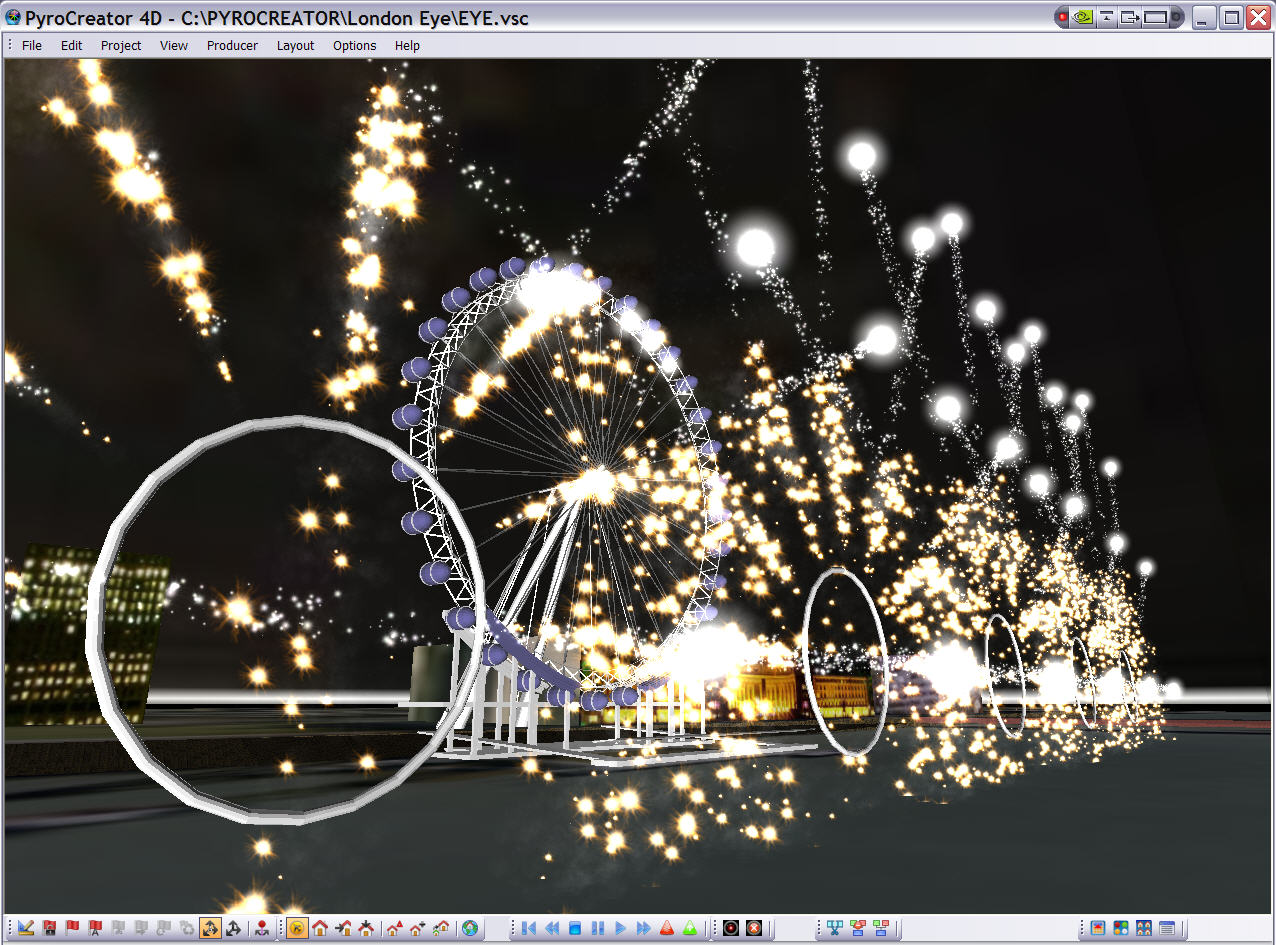Click the blue network tree icon
The width and height of the screenshot is (1276, 945).
[x=835, y=928]
